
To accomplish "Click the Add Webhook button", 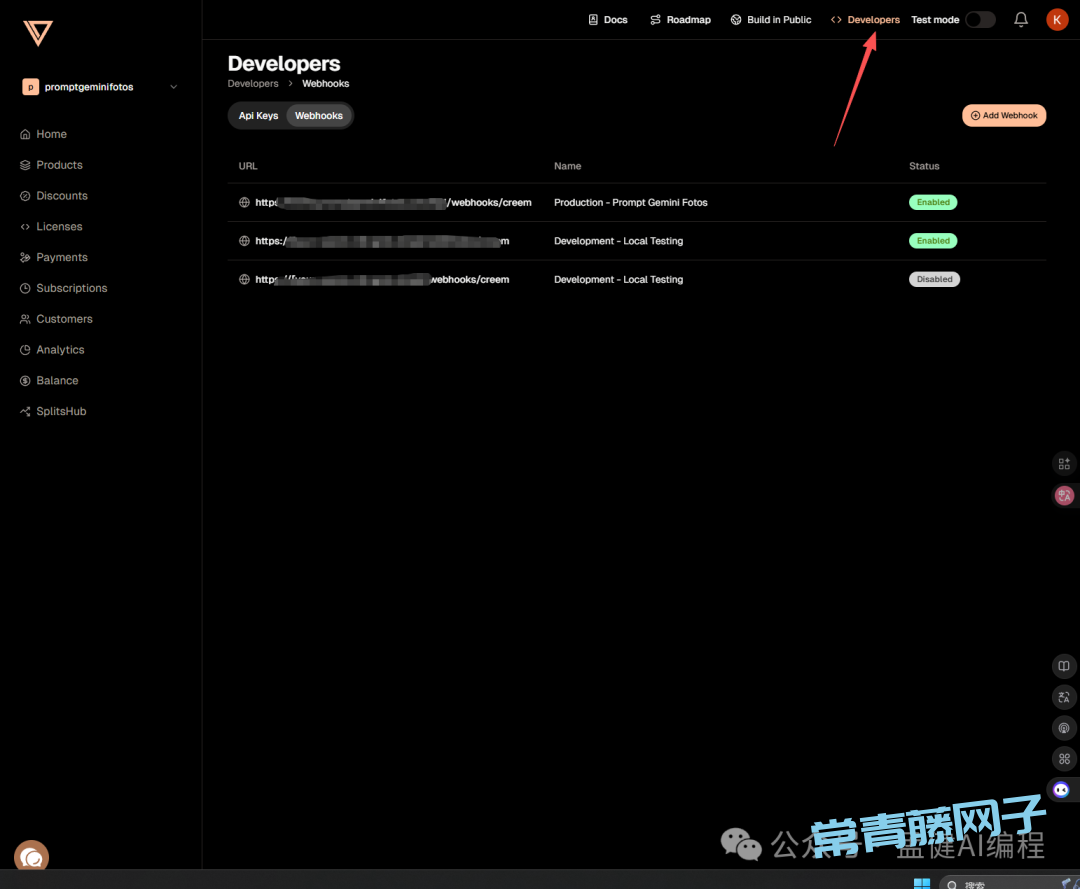I will click(1004, 116).
